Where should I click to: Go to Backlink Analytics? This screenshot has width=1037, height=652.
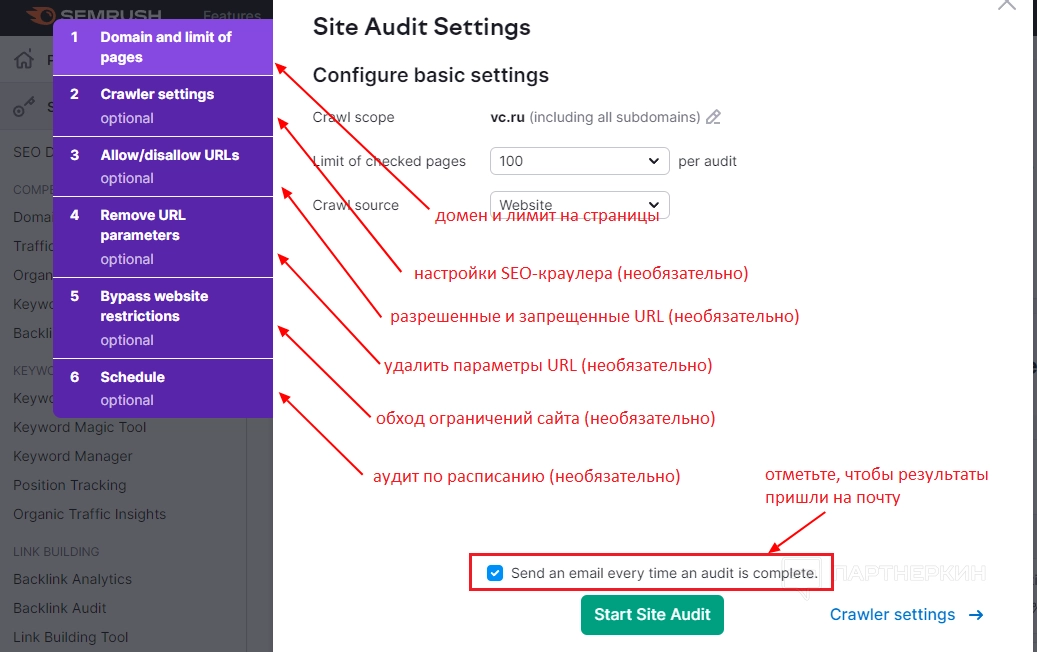(x=72, y=579)
